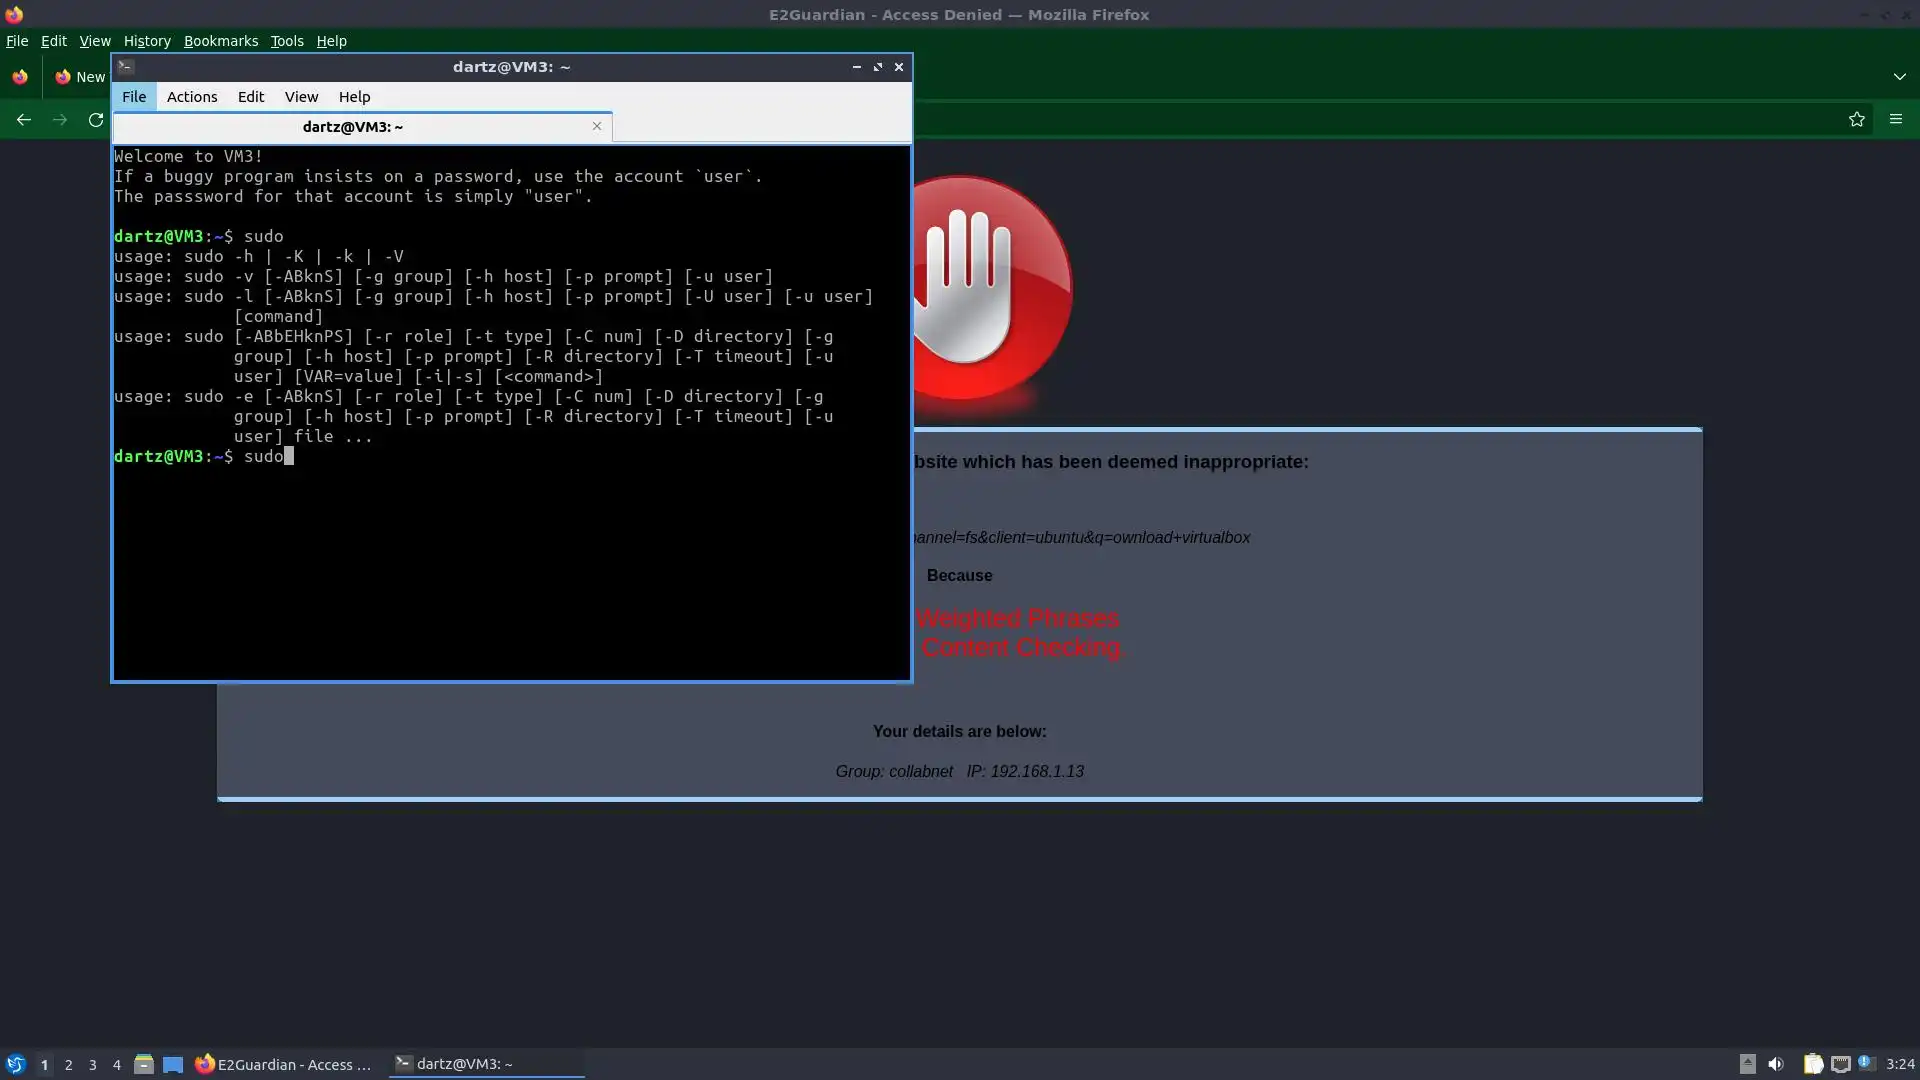Close the dartz@VM3 terminal tab

[x=597, y=126]
